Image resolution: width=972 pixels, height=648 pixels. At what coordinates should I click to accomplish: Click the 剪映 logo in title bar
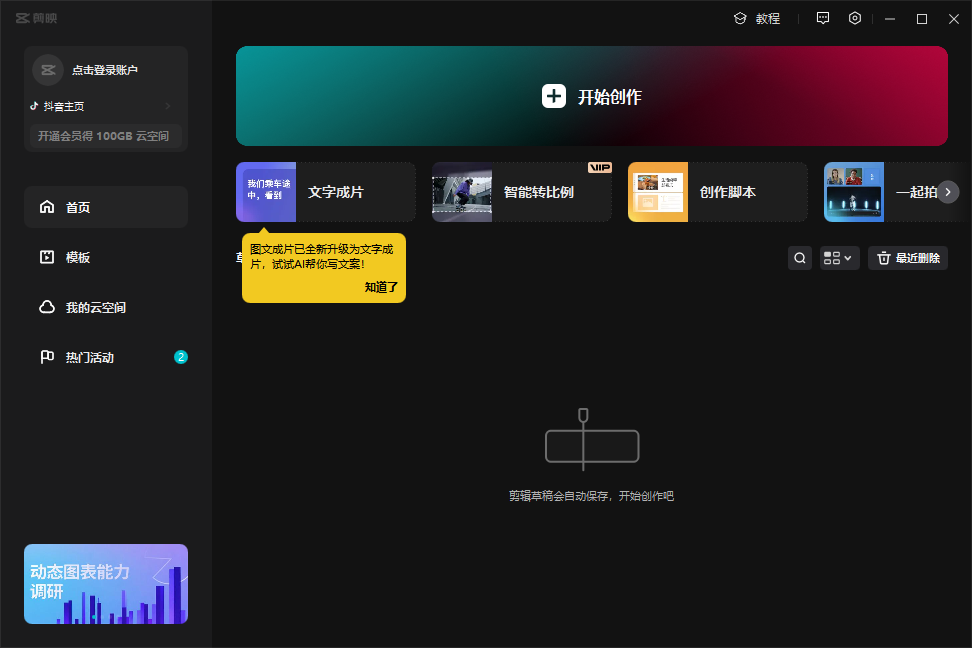point(37,18)
